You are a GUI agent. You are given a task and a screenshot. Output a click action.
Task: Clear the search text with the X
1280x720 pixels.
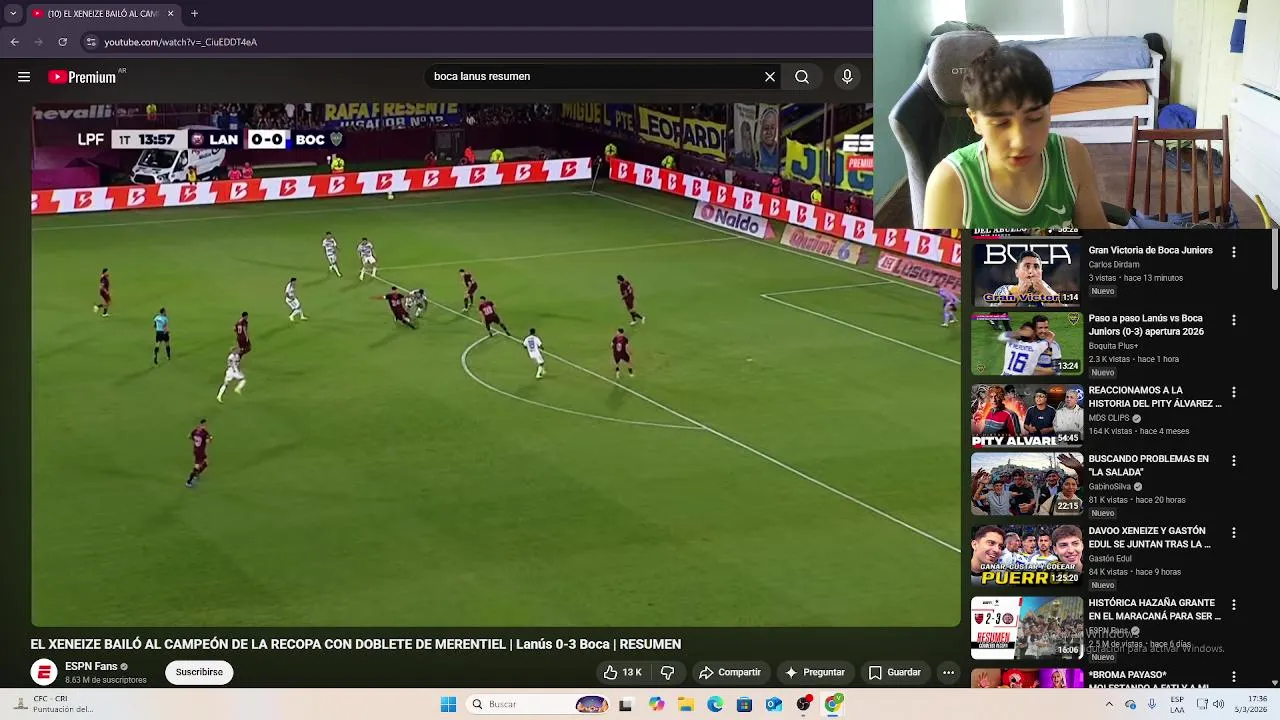point(770,77)
